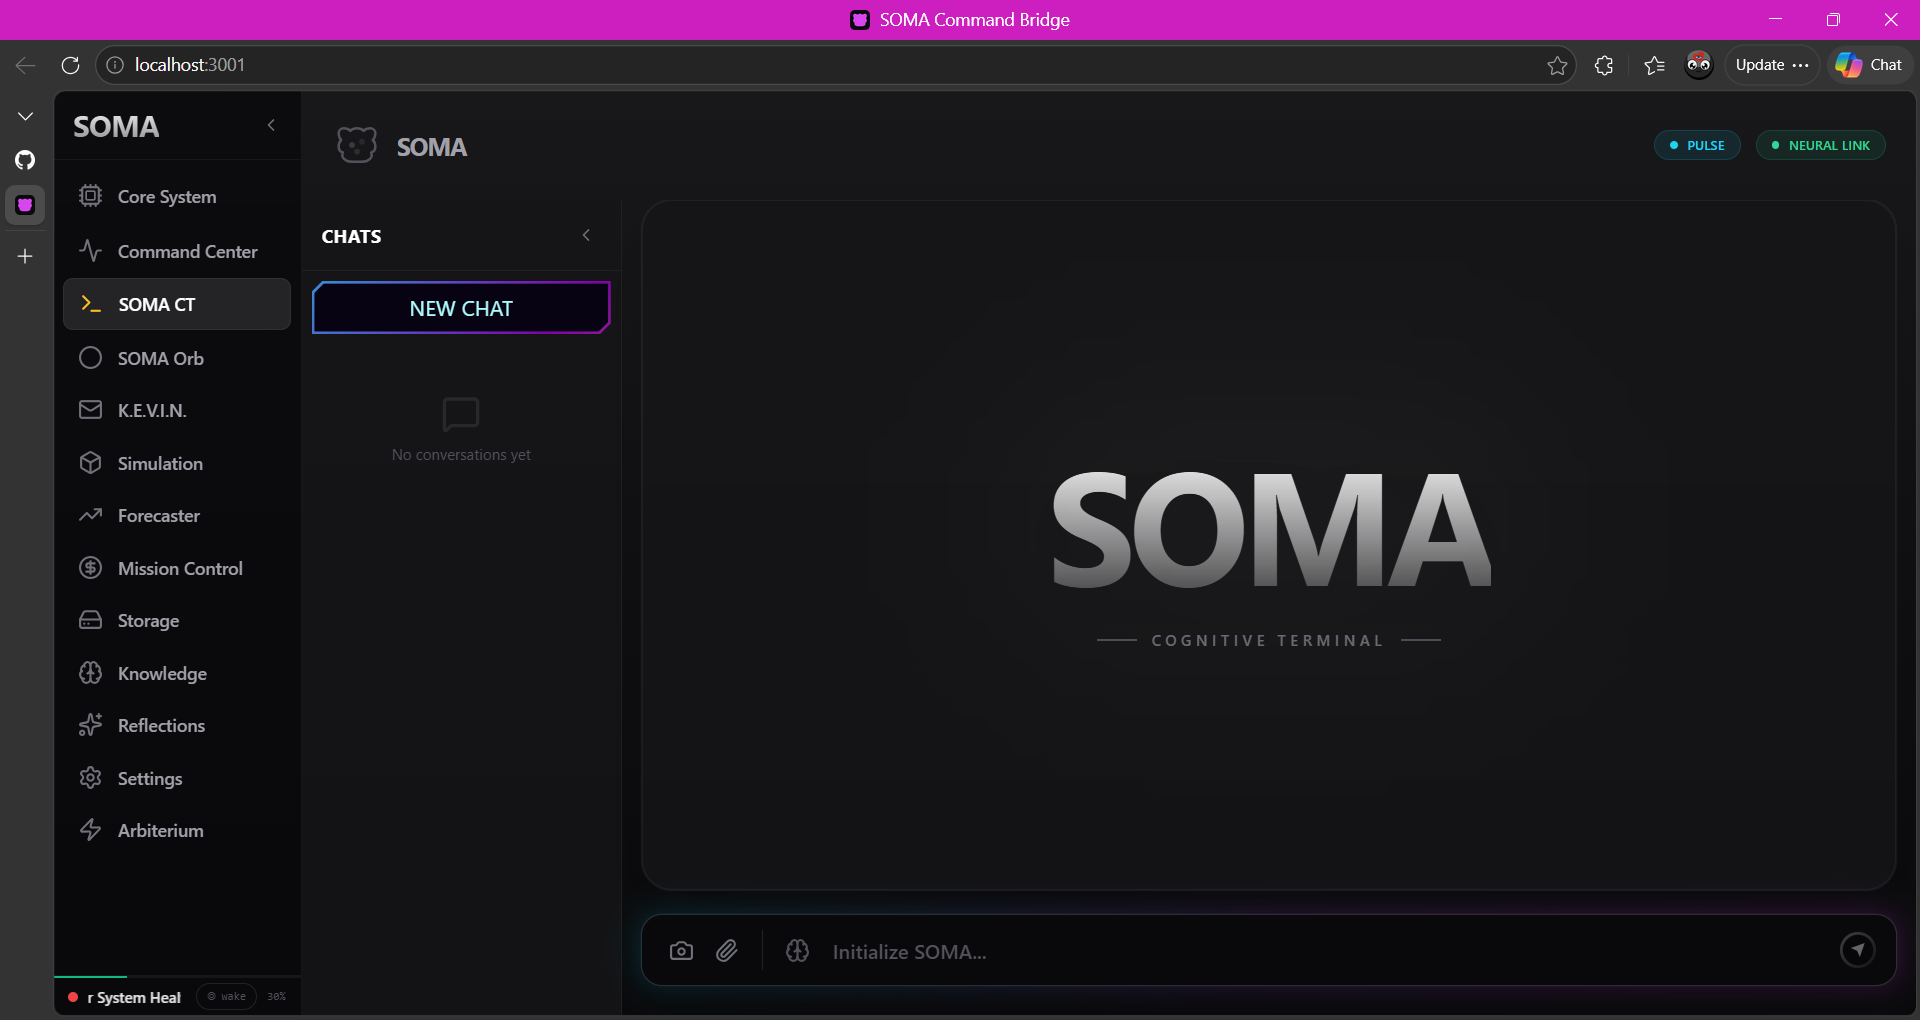The width and height of the screenshot is (1920, 1020).
Task: Click the Settings gear icon
Action: pos(91,778)
